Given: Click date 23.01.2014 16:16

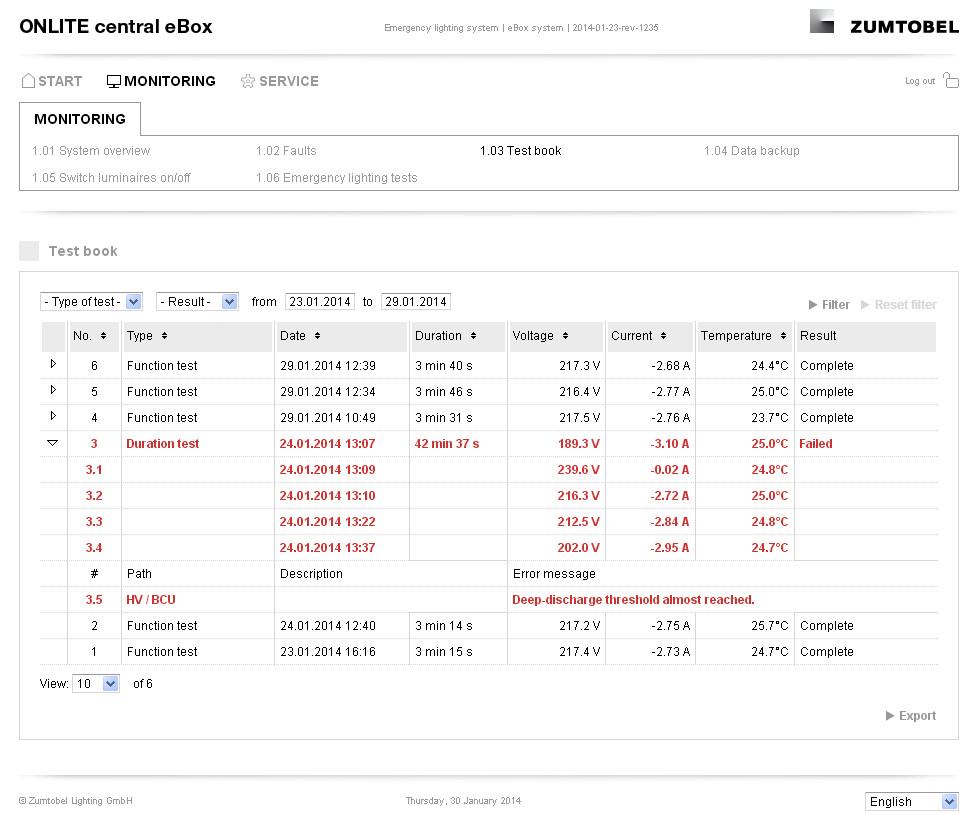Looking at the screenshot, I should pos(328,651).
